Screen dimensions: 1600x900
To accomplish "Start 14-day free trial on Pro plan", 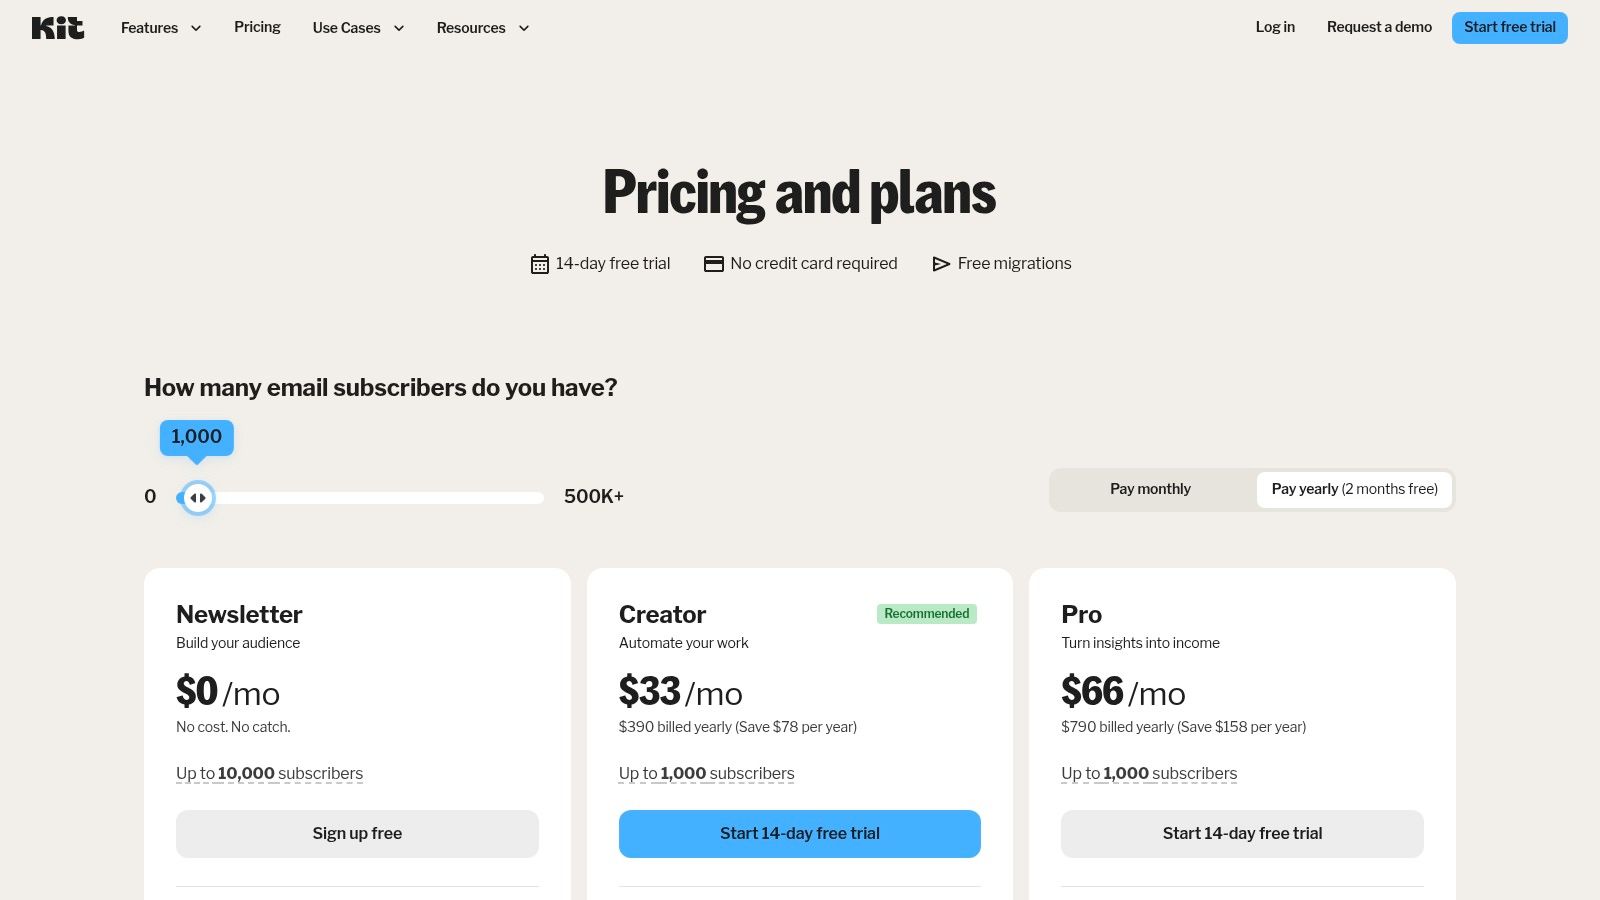I will pos(1241,833).
